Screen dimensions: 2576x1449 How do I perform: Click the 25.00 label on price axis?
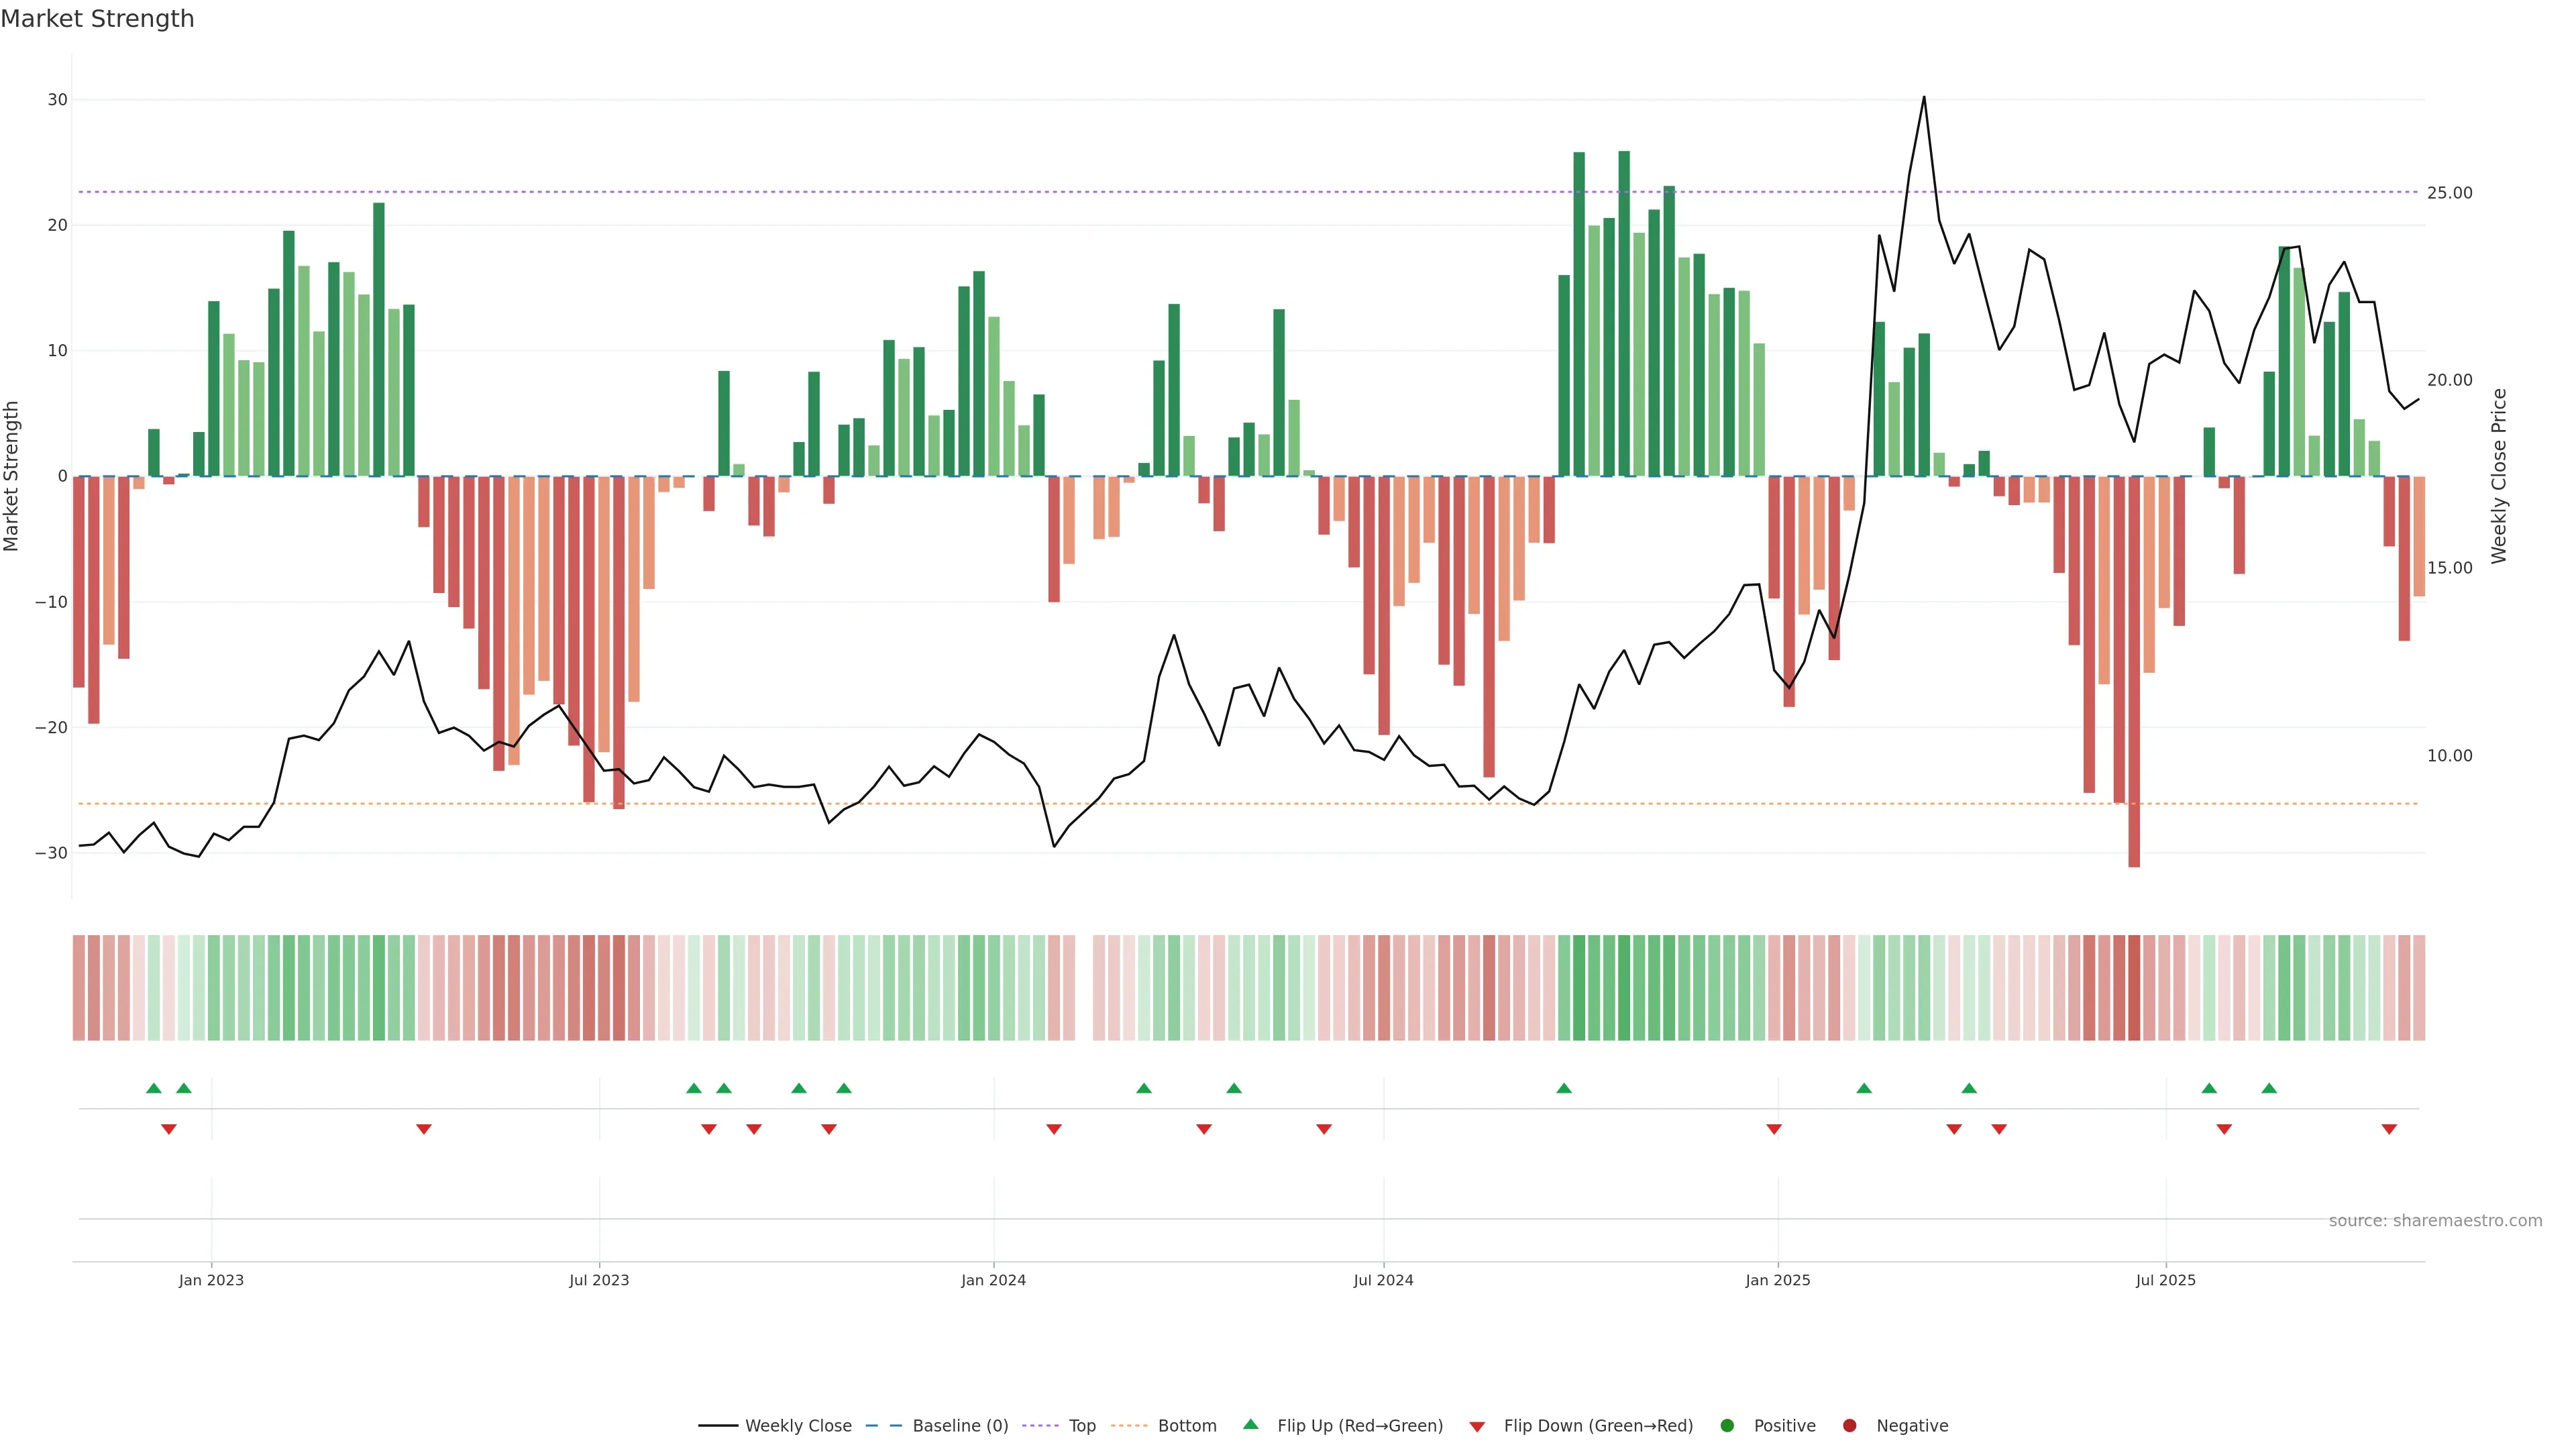pyautogui.click(x=2449, y=193)
